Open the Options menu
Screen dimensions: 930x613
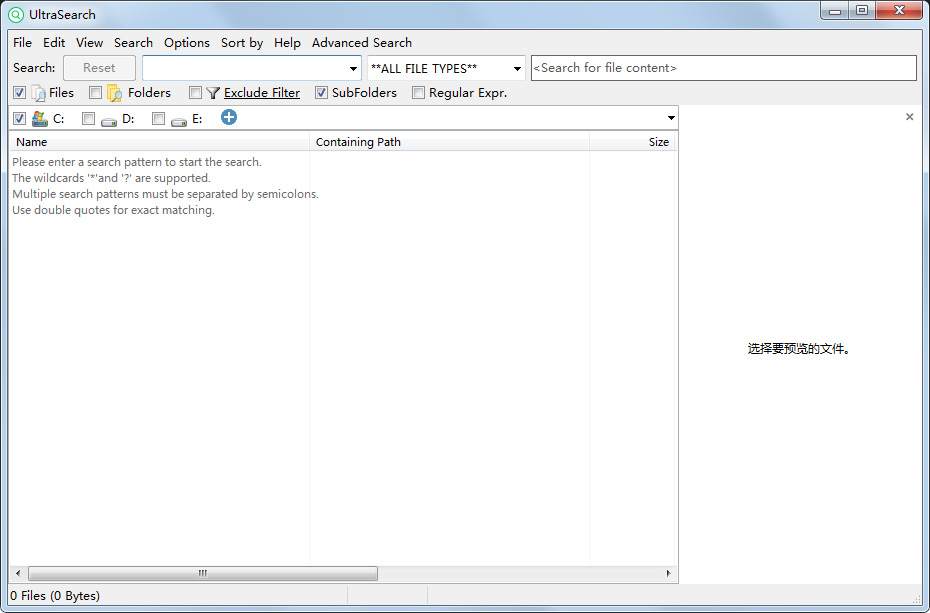pyautogui.click(x=187, y=43)
